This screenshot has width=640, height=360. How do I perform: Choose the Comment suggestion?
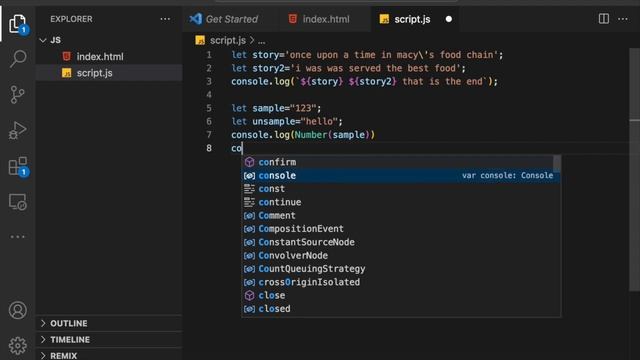click(x=401, y=216)
